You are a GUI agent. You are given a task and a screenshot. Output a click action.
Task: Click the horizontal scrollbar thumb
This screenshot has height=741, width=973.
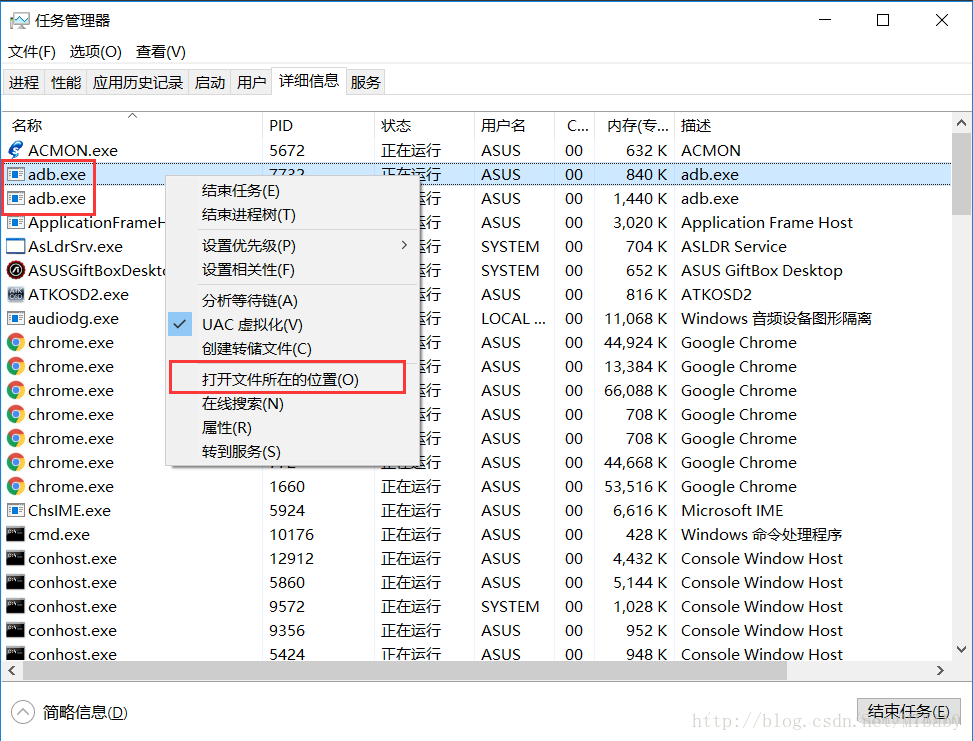pyautogui.click(x=405, y=670)
